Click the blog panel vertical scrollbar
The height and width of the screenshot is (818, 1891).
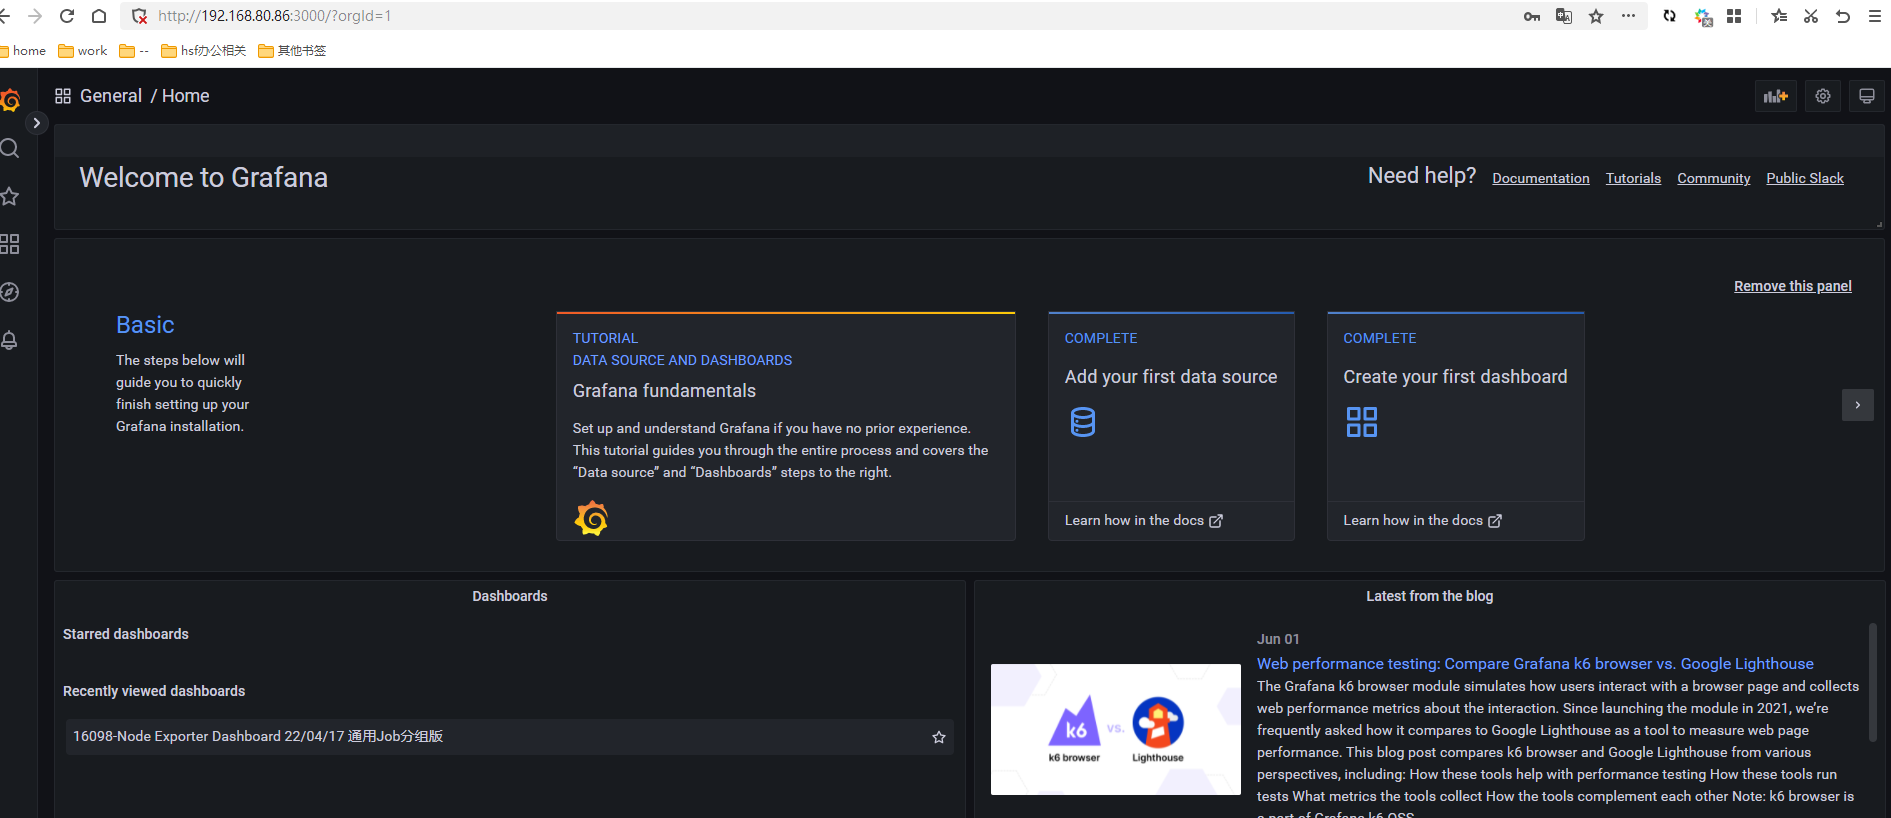pos(1873,682)
